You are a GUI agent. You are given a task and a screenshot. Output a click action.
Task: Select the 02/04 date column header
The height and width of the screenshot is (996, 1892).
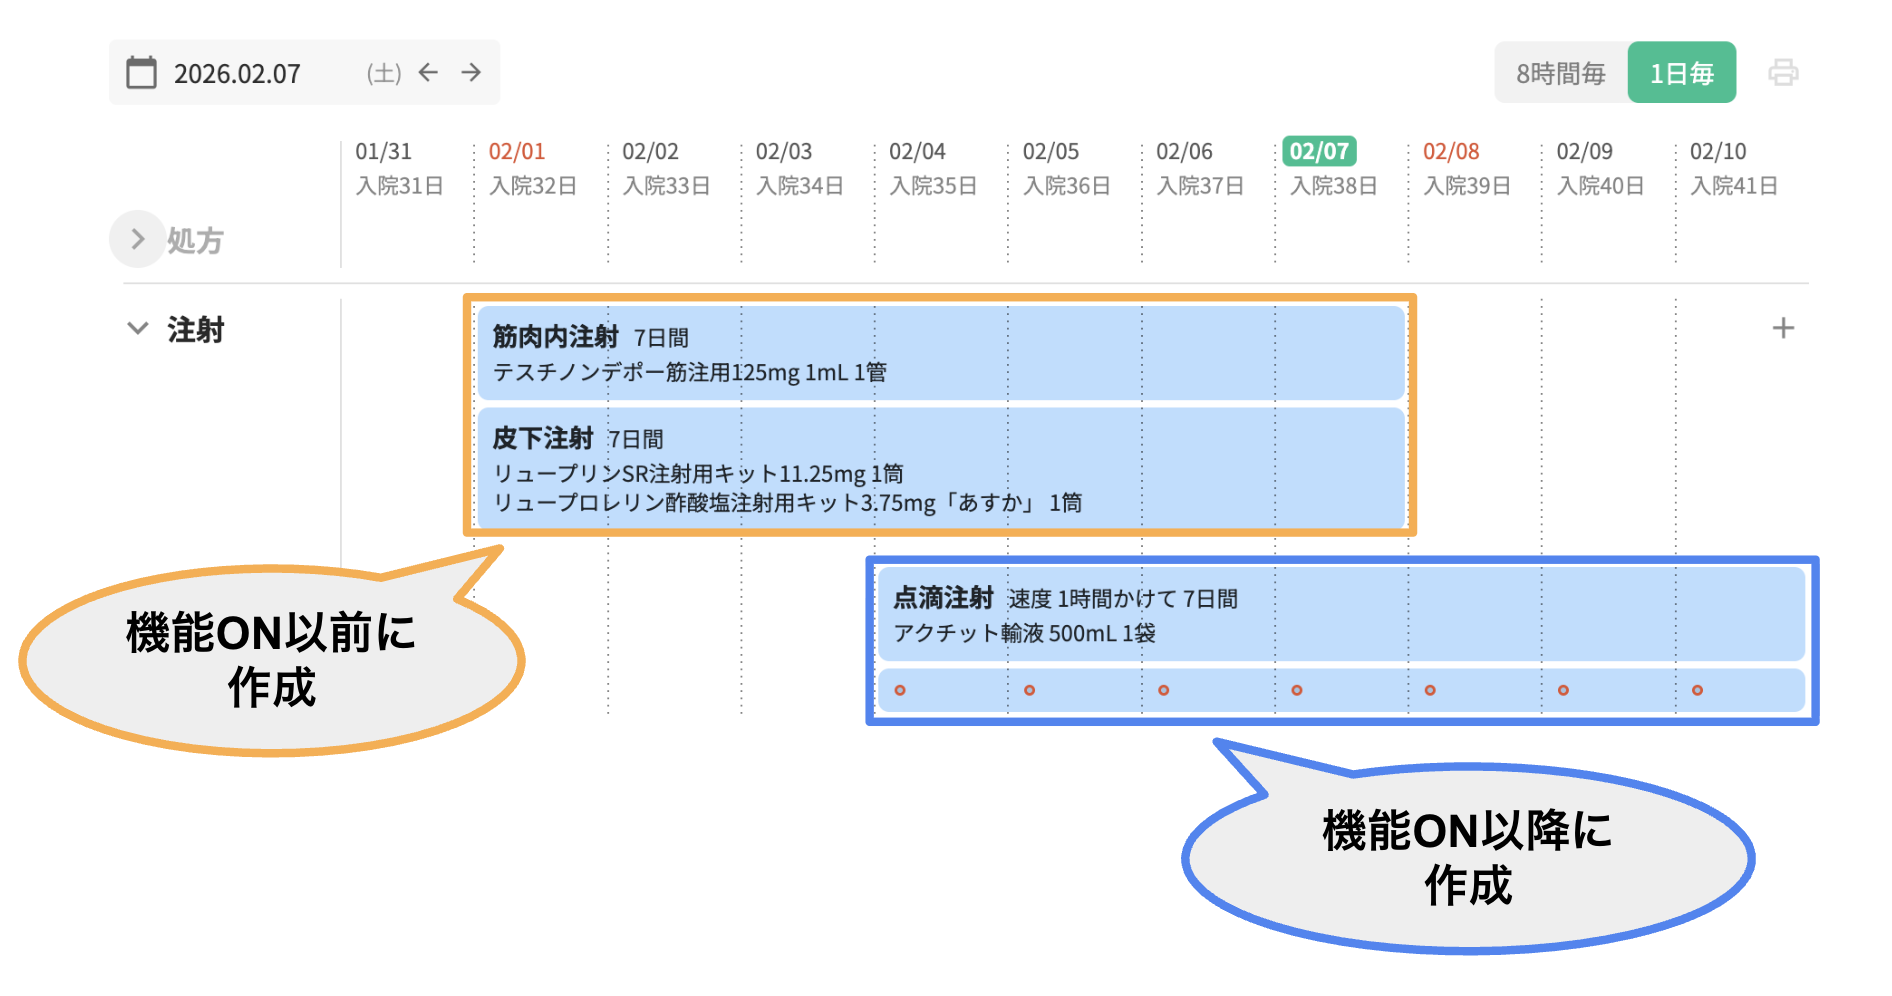917,152
